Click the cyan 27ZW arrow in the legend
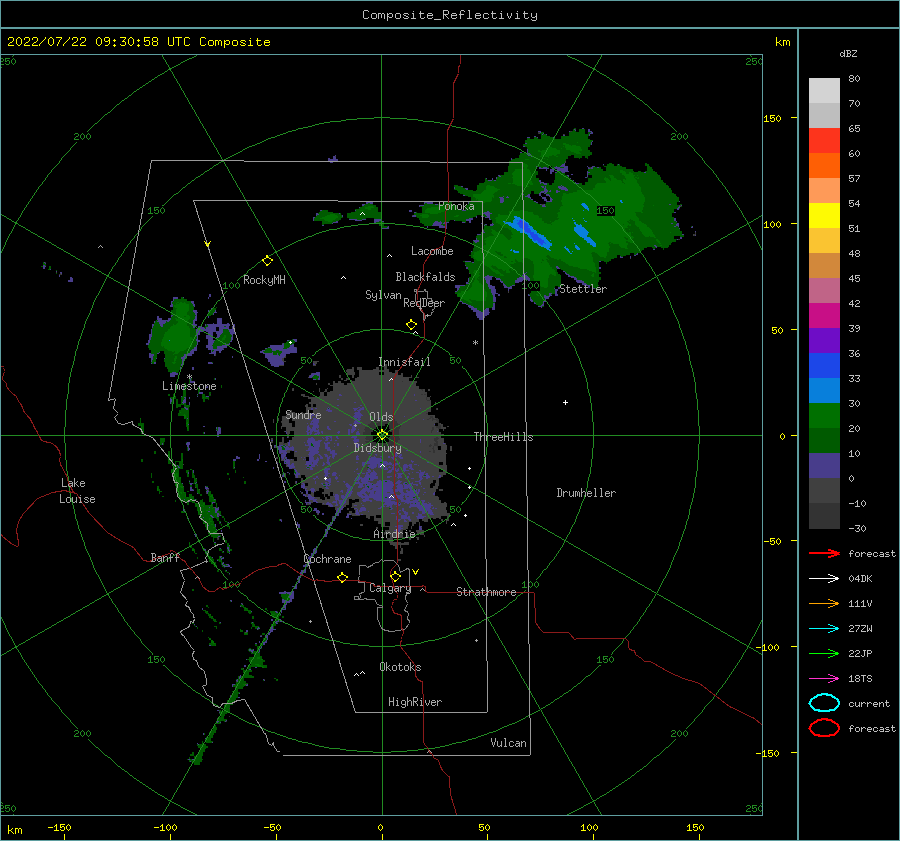 (824, 629)
